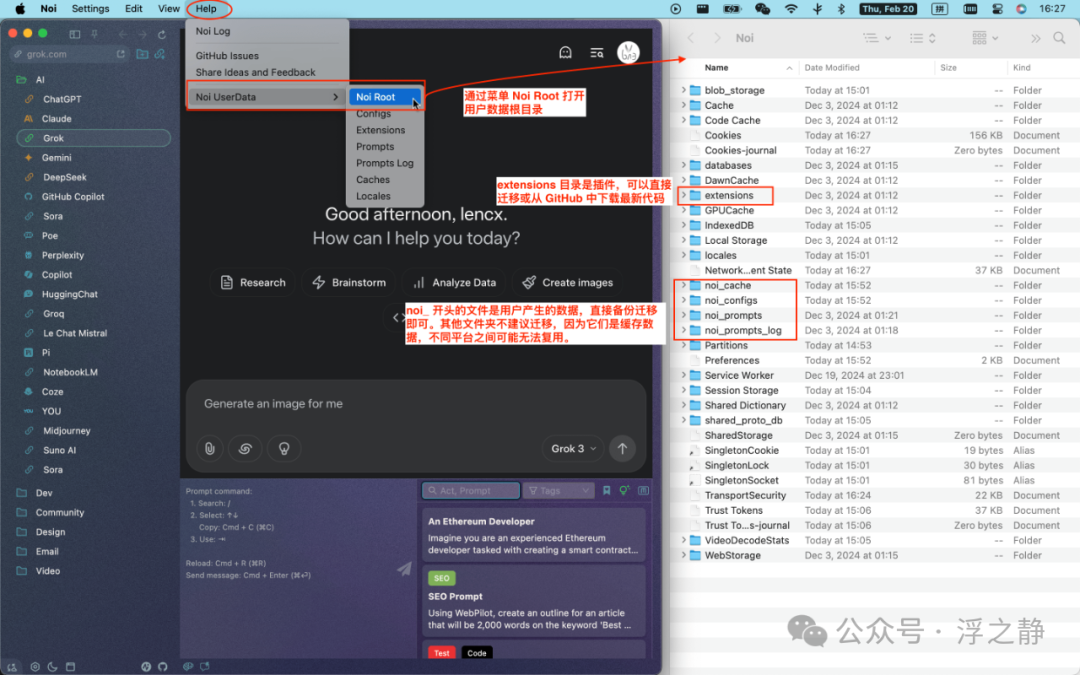
Task: Click the pin icon in Noi toolbar
Action: (x=94, y=34)
